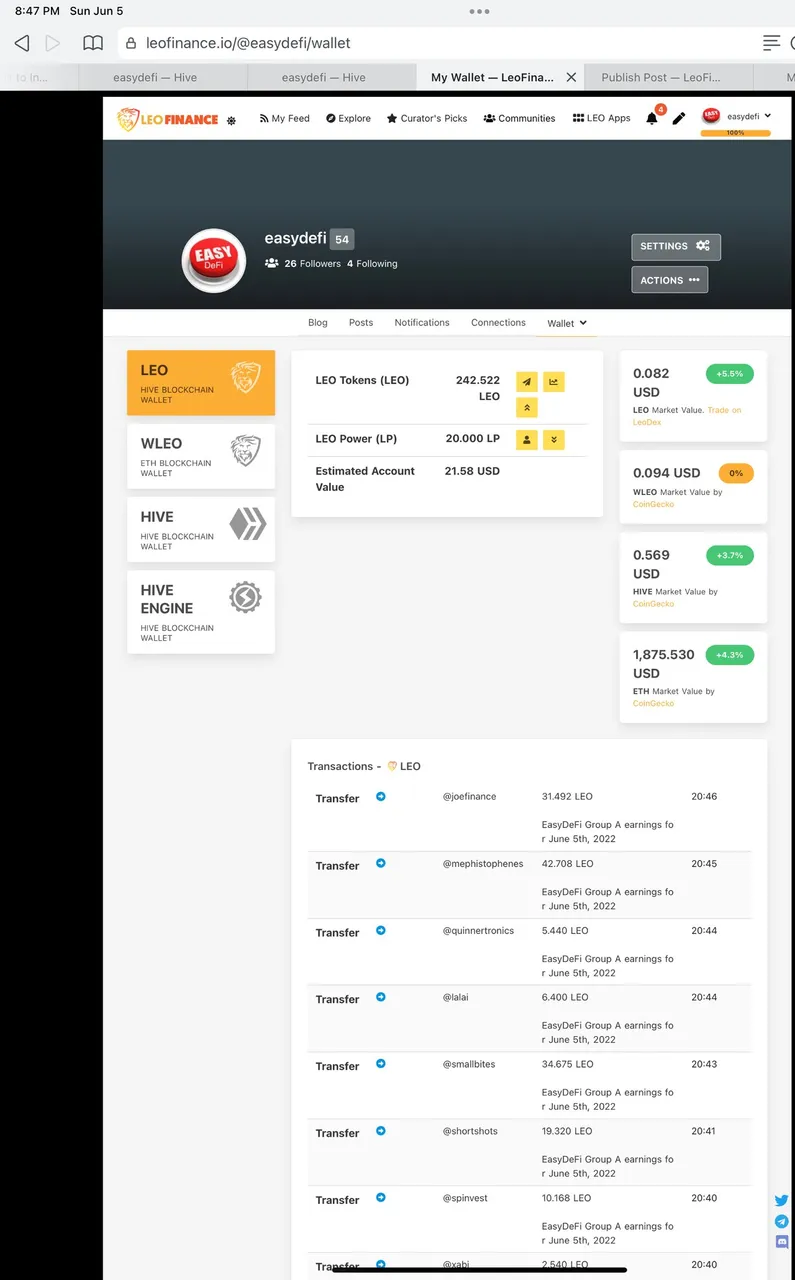The height and width of the screenshot is (1280, 795).
Task: Click @mephistophenes username in transactions
Action: pyautogui.click(x=483, y=864)
